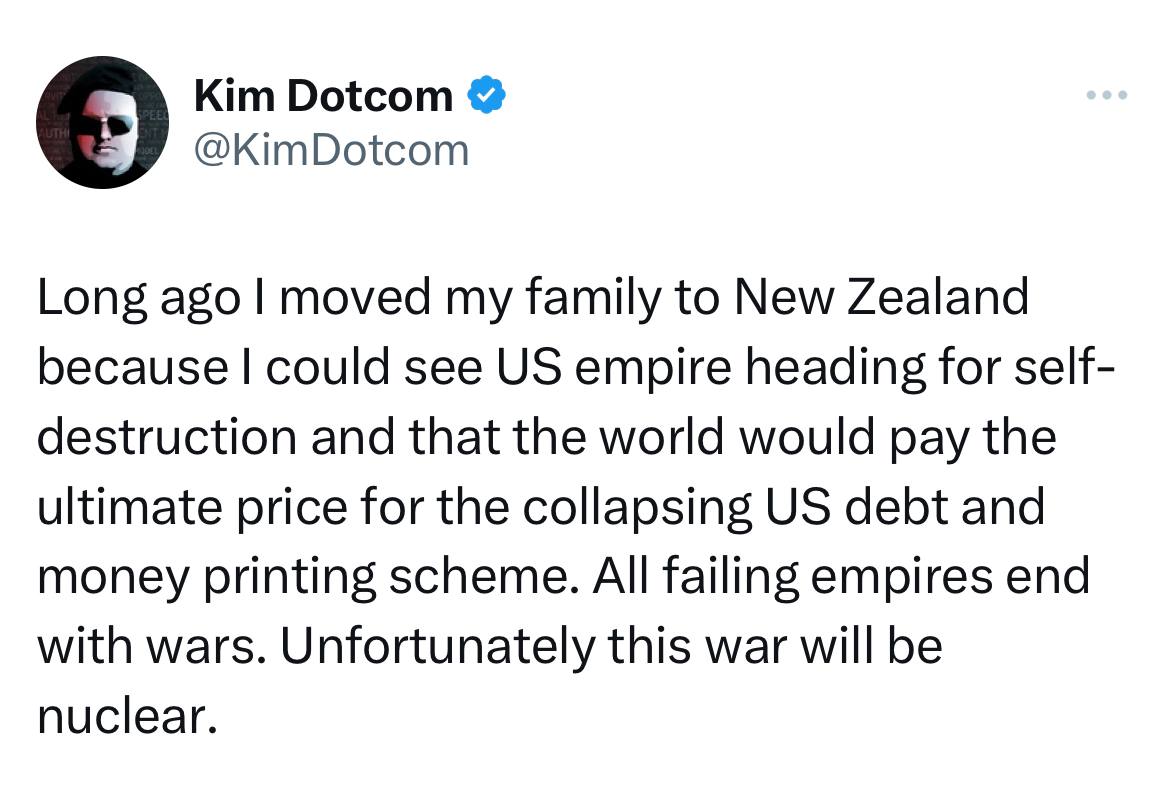Click the blue verified checkmark badge
This screenshot has height=811, width=1170.
coord(487,95)
